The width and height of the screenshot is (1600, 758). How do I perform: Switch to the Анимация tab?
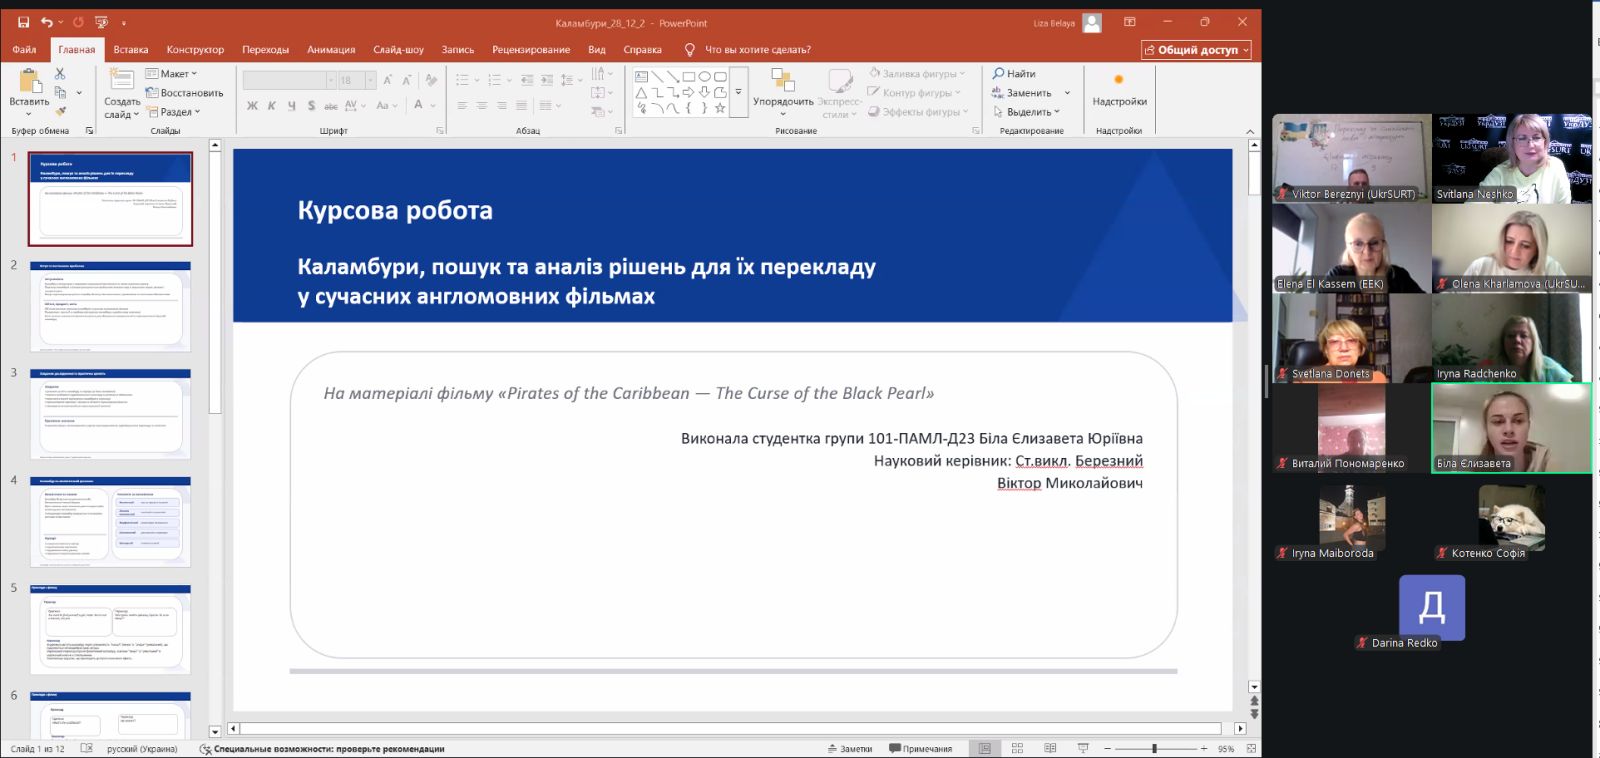pyautogui.click(x=331, y=49)
